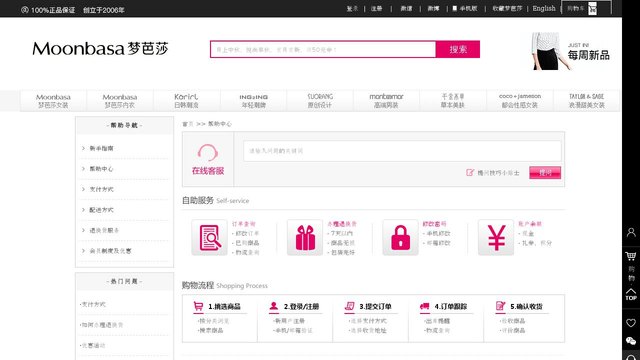Open user account icon in right sidebar
Screen dimensions: 640x360
(631, 232)
